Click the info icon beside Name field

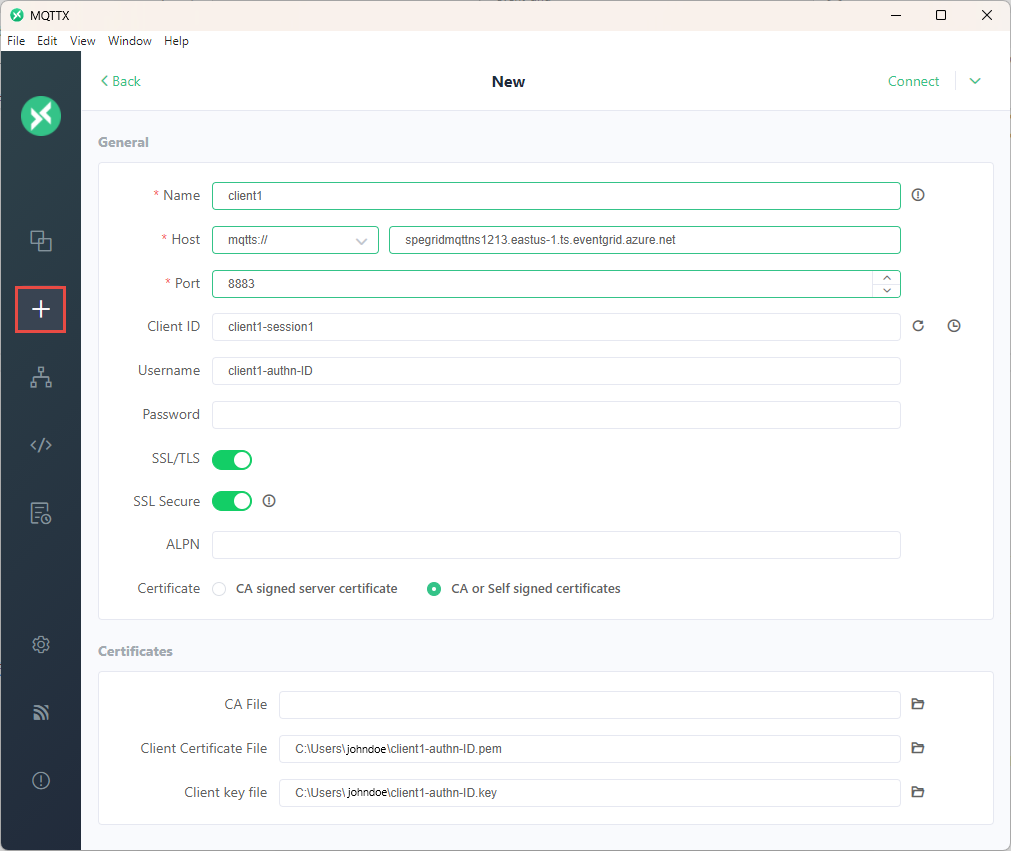pos(918,195)
